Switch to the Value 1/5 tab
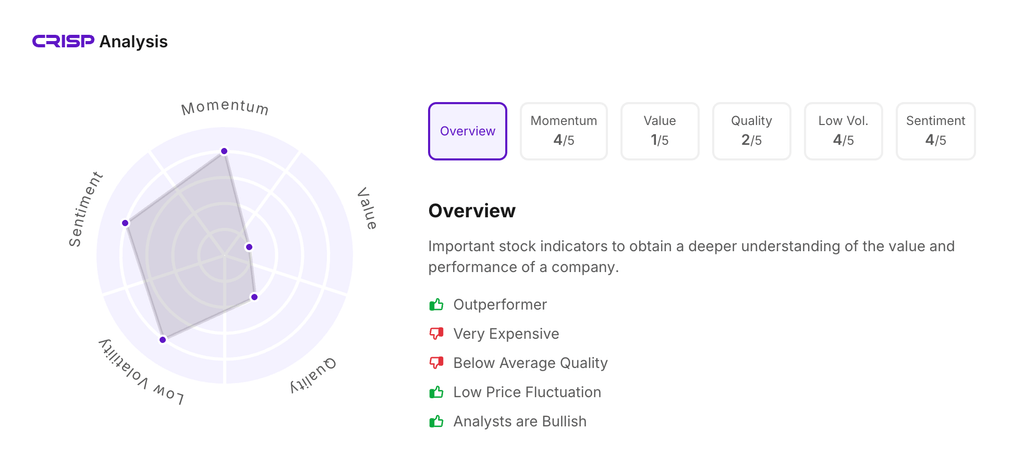Viewport: 1024px width, 469px height. click(x=659, y=131)
